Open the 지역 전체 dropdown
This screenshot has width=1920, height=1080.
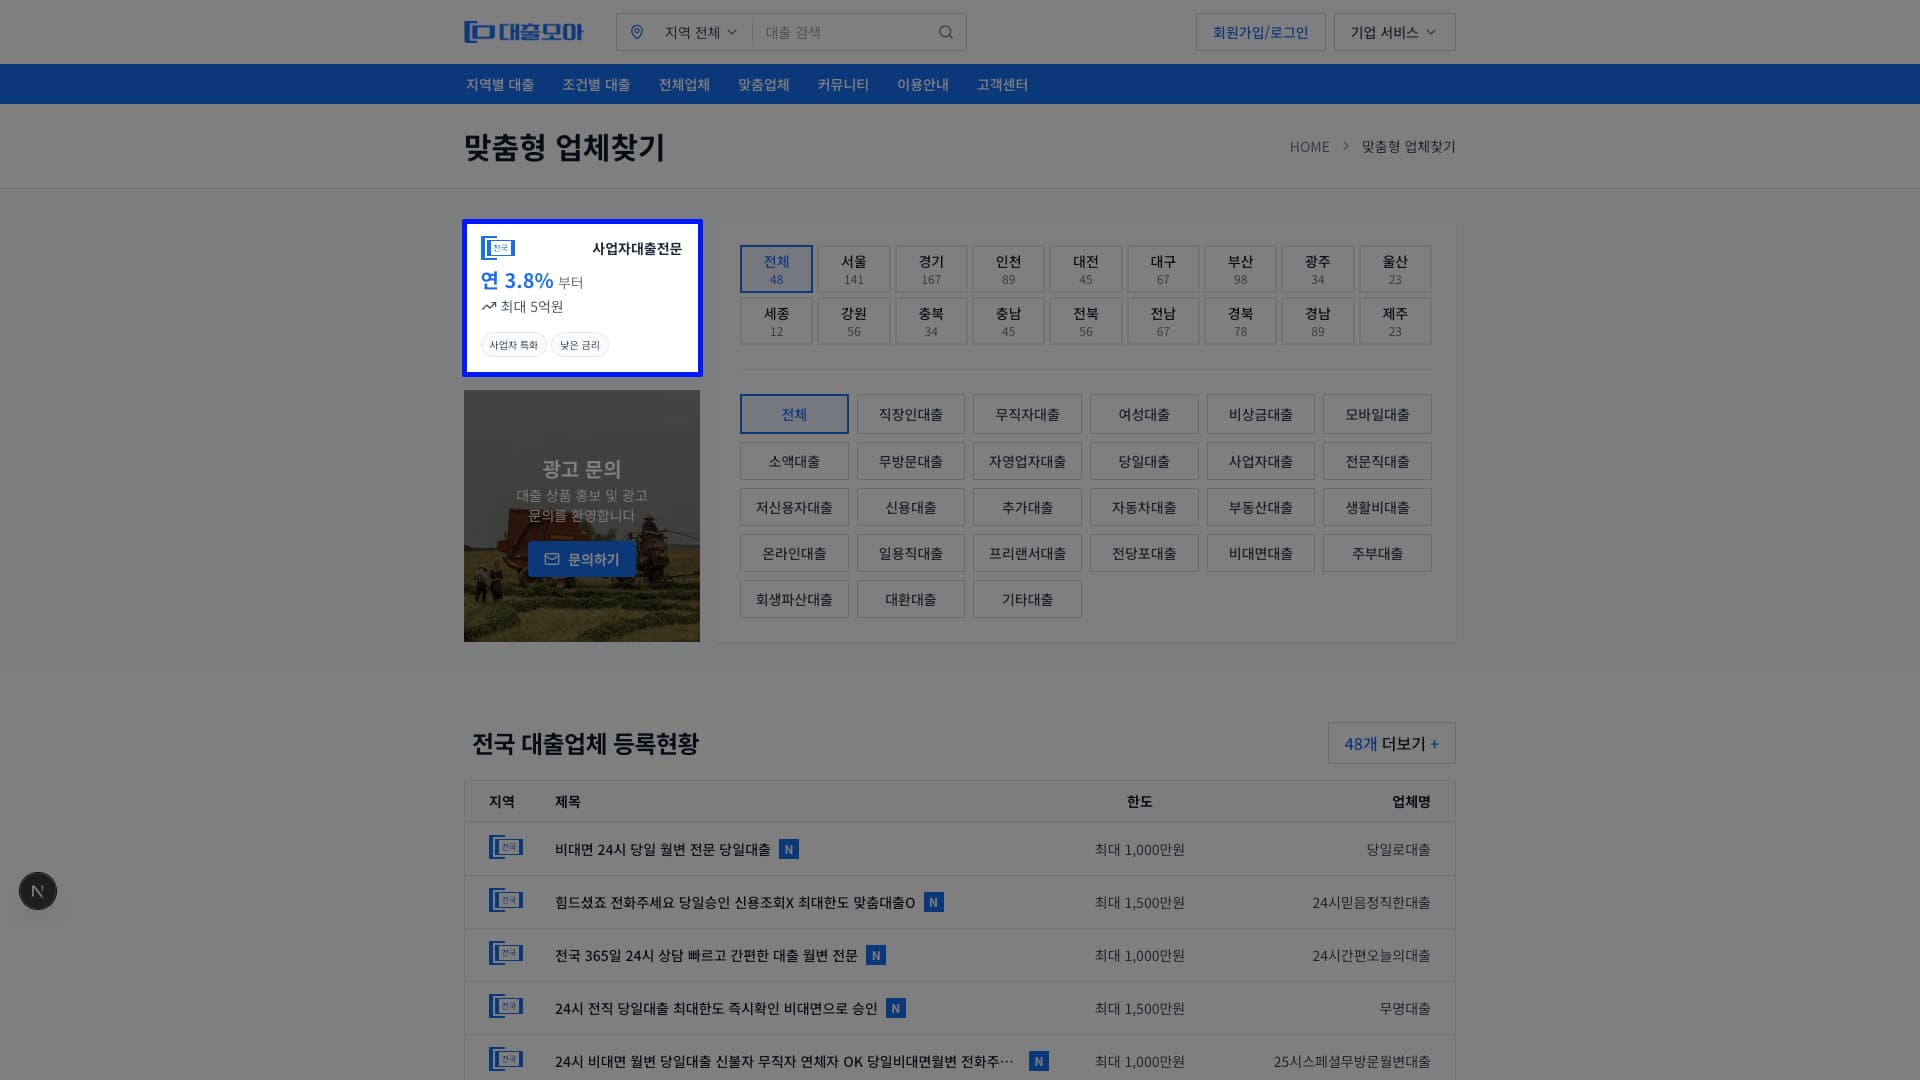click(x=697, y=31)
